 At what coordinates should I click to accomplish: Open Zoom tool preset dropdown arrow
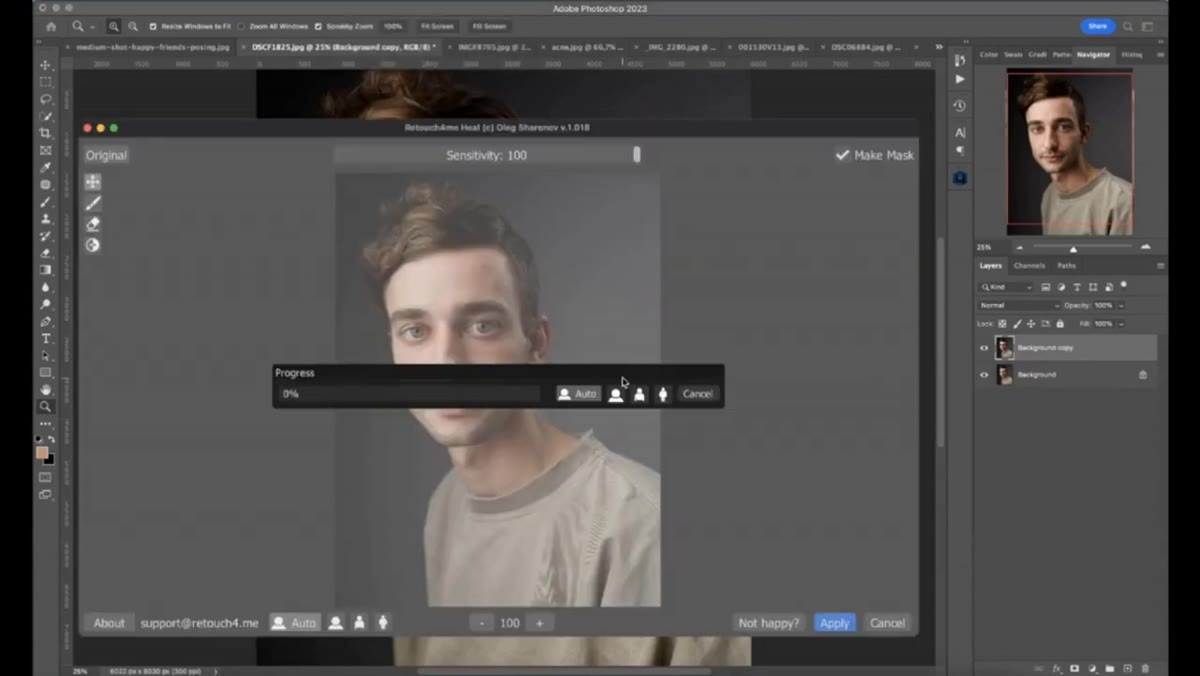(93, 26)
